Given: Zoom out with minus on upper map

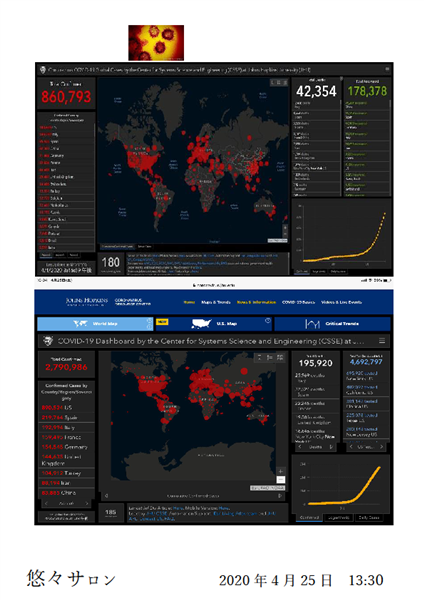Looking at the screenshot, I should click(285, 233).
